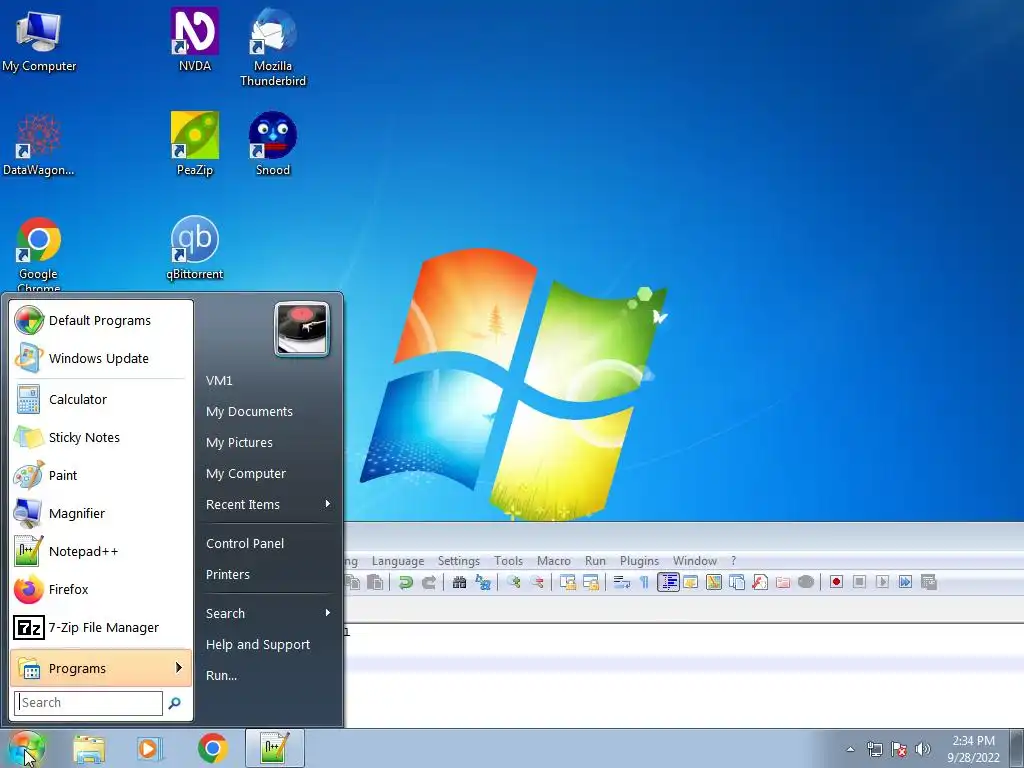
Task: Click the Start menu Search field
Action: [88, 703]
